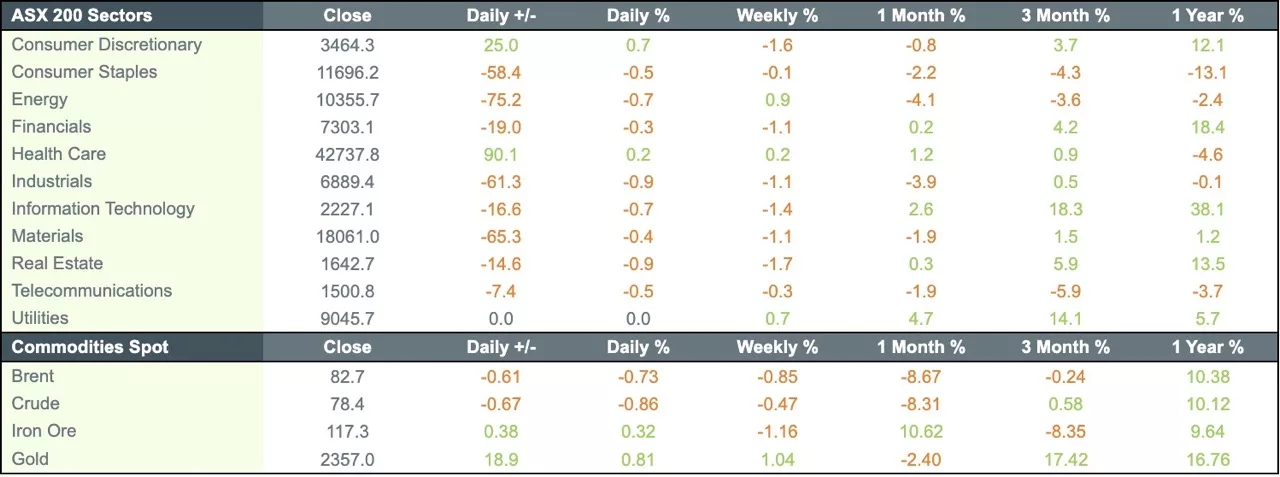Screen dimensions: 1280x477
Task: Open the Financials sector row
Action: pos(51,127)
